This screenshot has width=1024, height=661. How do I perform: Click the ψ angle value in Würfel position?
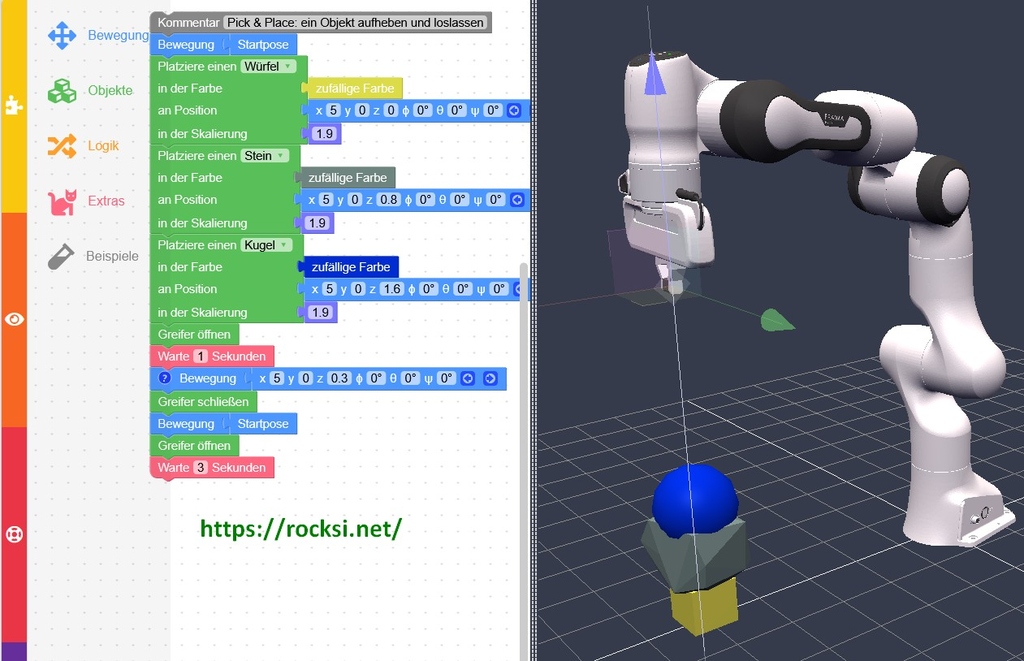pos(494,110)
